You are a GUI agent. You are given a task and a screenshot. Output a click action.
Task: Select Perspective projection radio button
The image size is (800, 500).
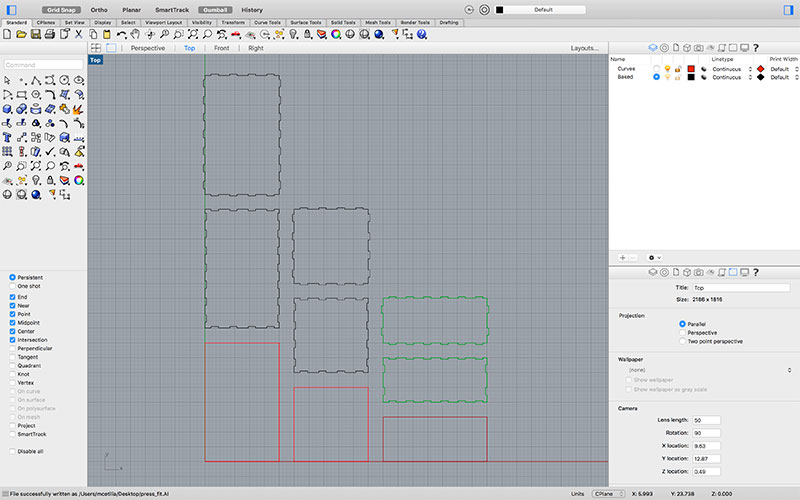click(x=682, y=333)
